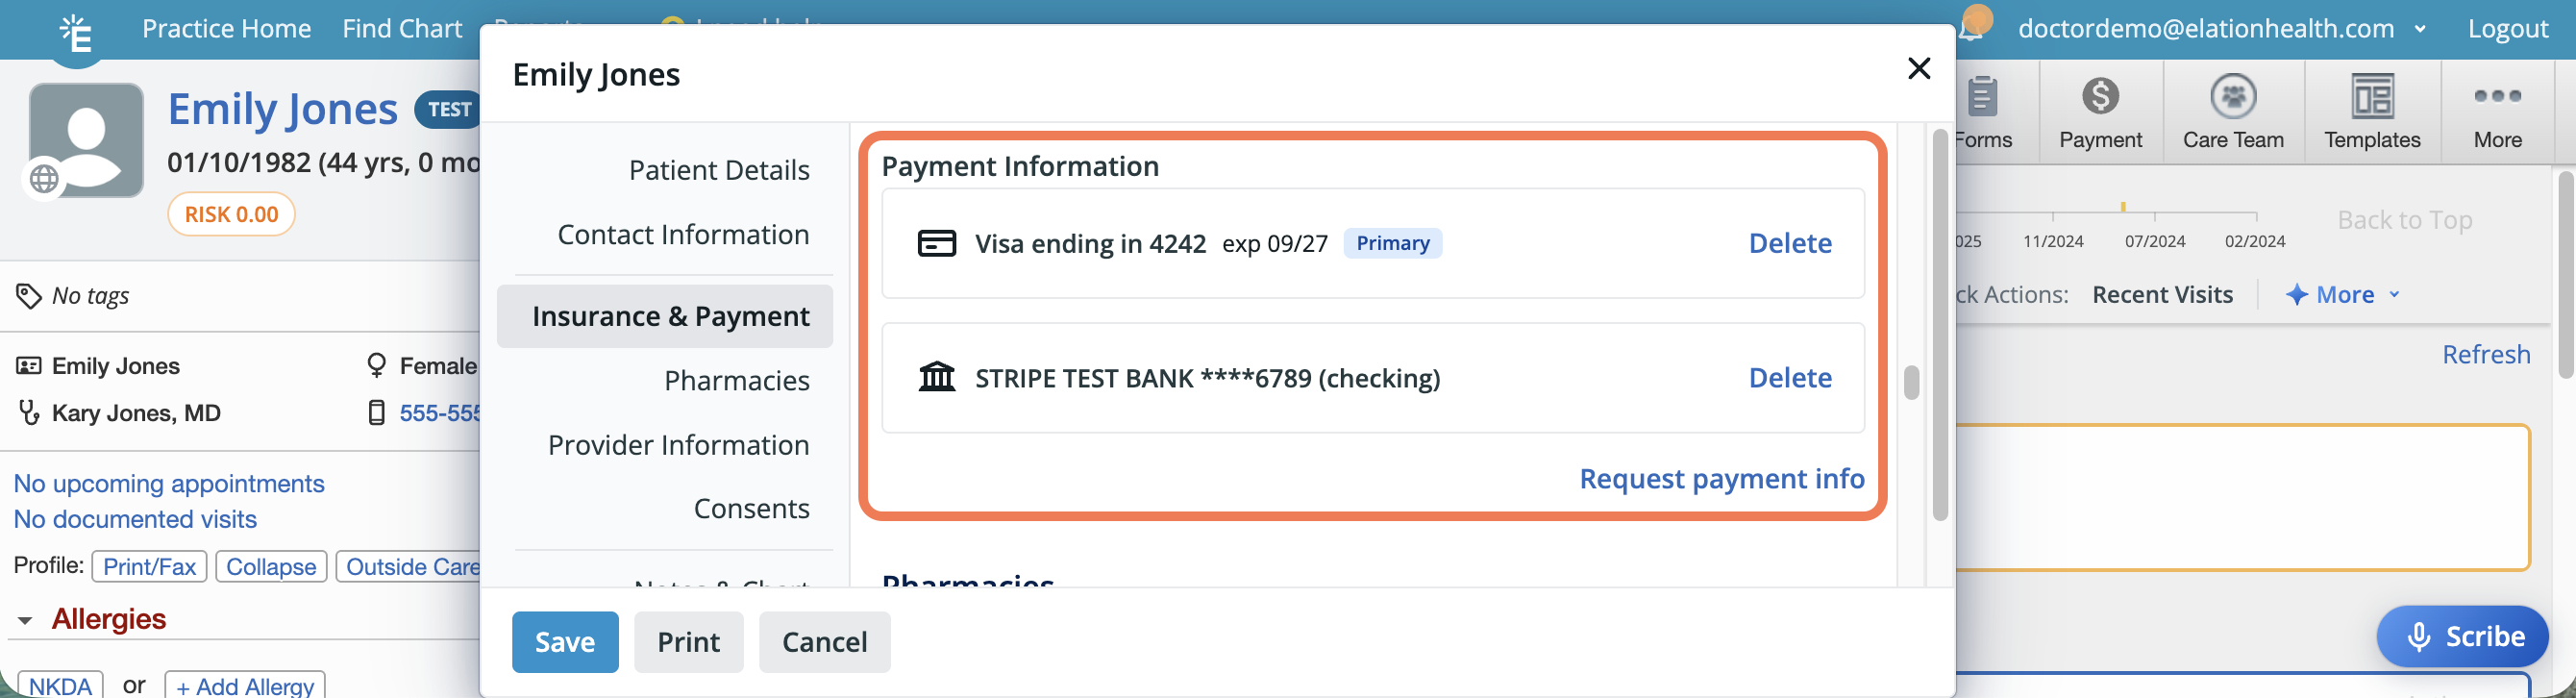2576x698 pixels.
Task: Open the Forms clipboard icon
Action: tap(1981, 97)
